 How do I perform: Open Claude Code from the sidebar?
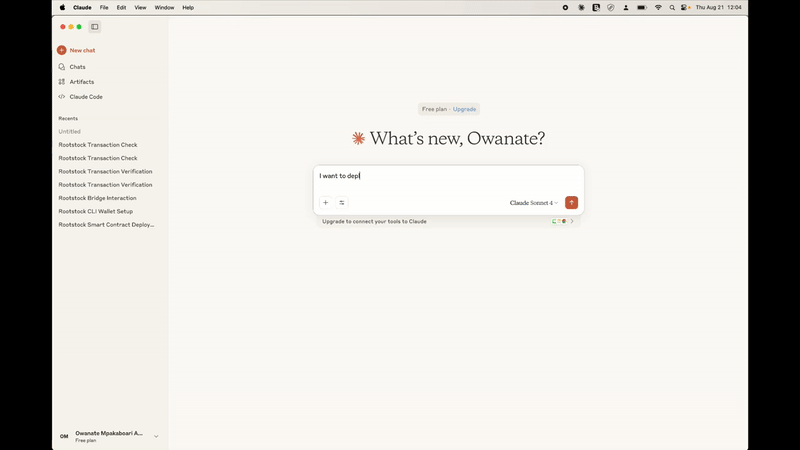pos(62,97)
